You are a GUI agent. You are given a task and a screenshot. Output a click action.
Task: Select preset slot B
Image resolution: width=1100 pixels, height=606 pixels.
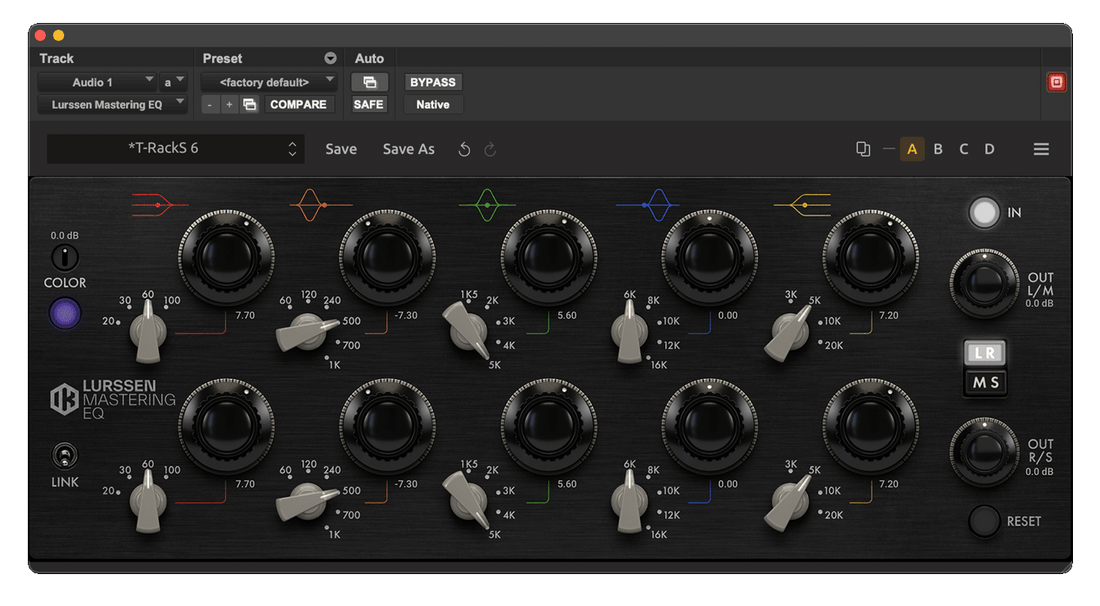(x=938, y=149)
